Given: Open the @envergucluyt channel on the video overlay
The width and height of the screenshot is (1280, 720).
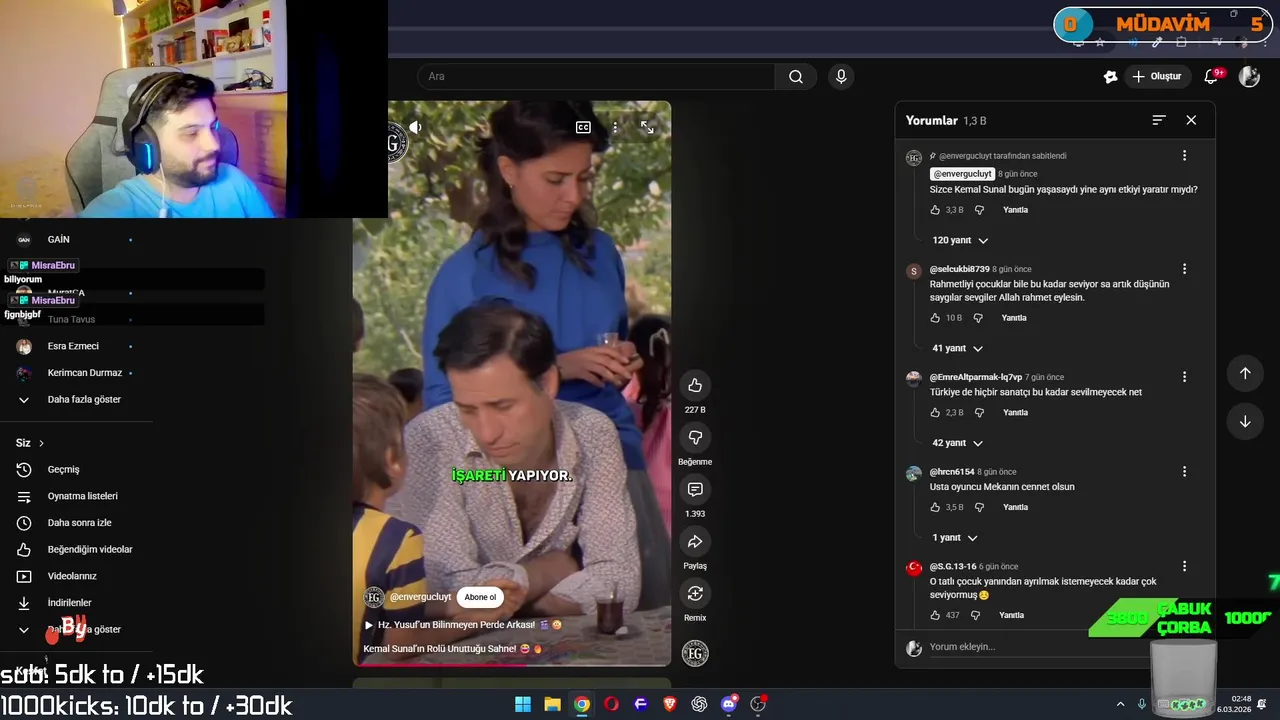Looking at the screenshot, I should (x=420, y=597).
